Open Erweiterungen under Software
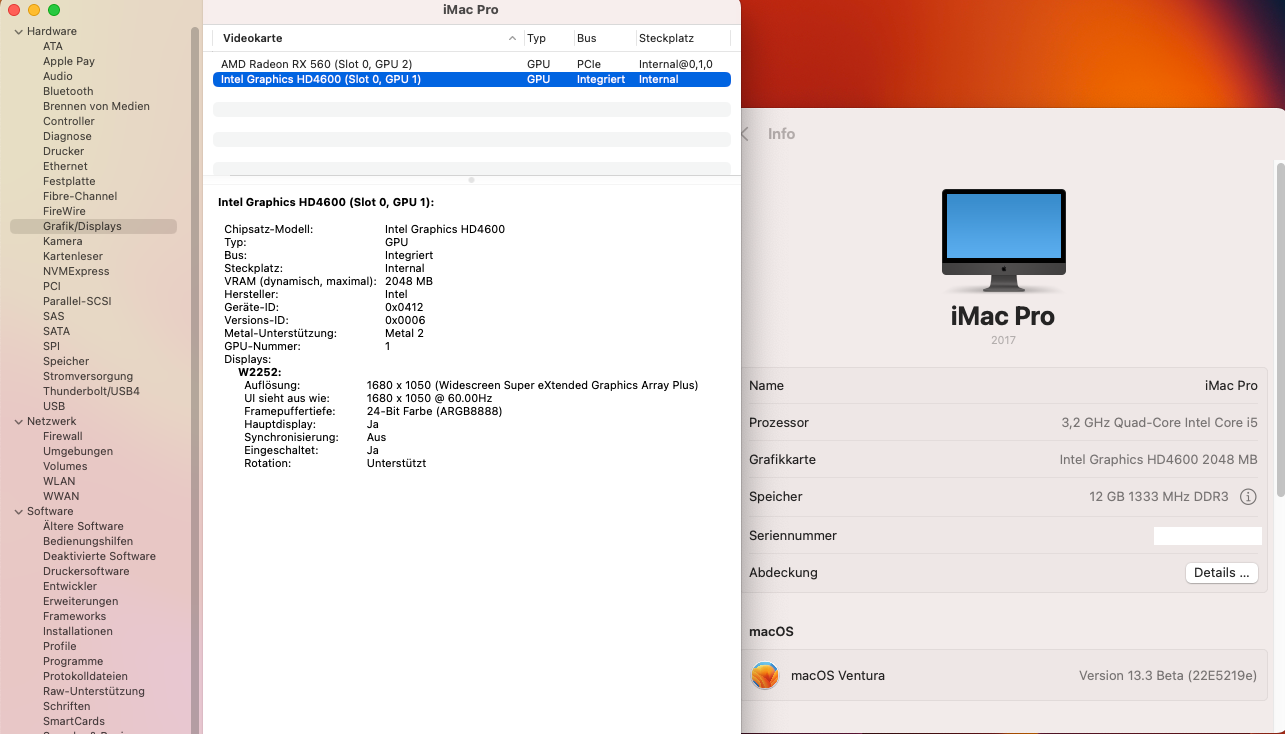 (80, 601)
